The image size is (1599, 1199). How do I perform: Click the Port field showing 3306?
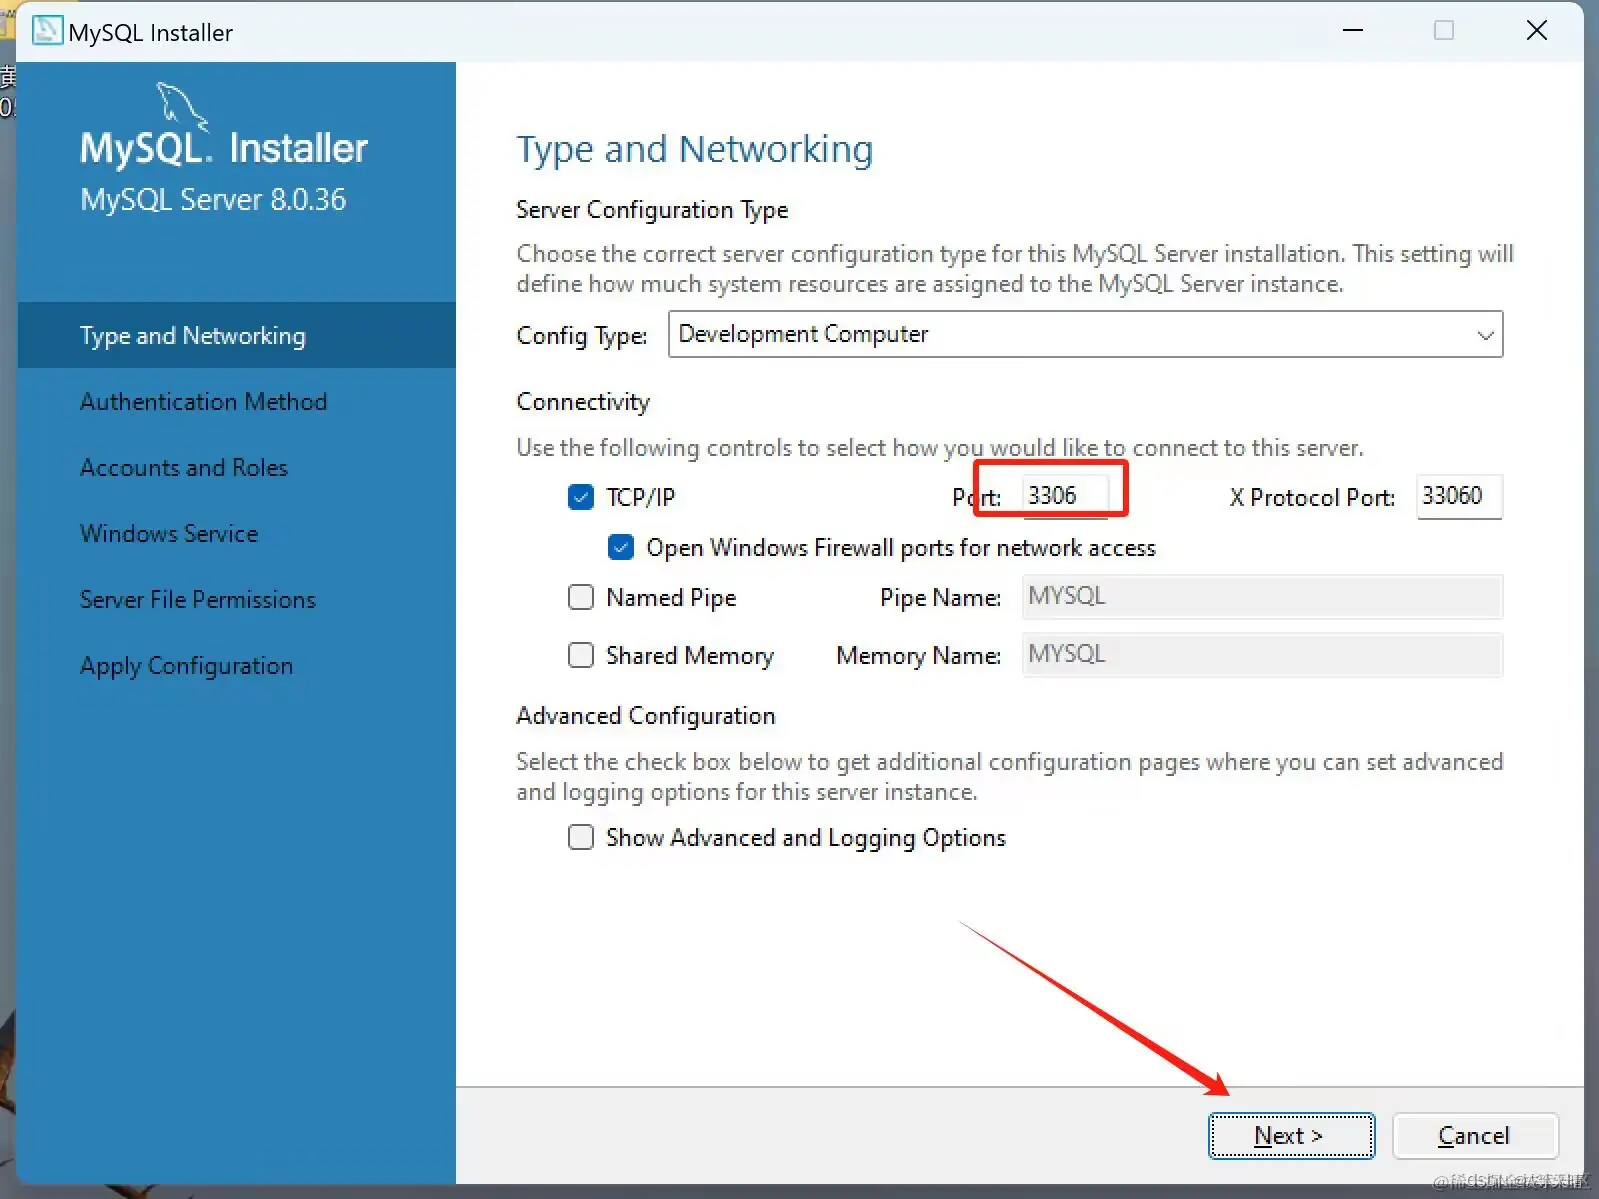point(1065,496)
